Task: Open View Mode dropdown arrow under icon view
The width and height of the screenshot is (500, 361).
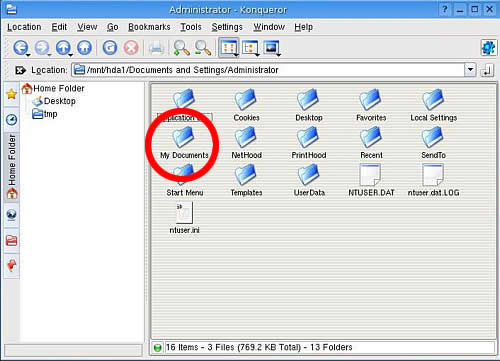Action: (236, 54)
